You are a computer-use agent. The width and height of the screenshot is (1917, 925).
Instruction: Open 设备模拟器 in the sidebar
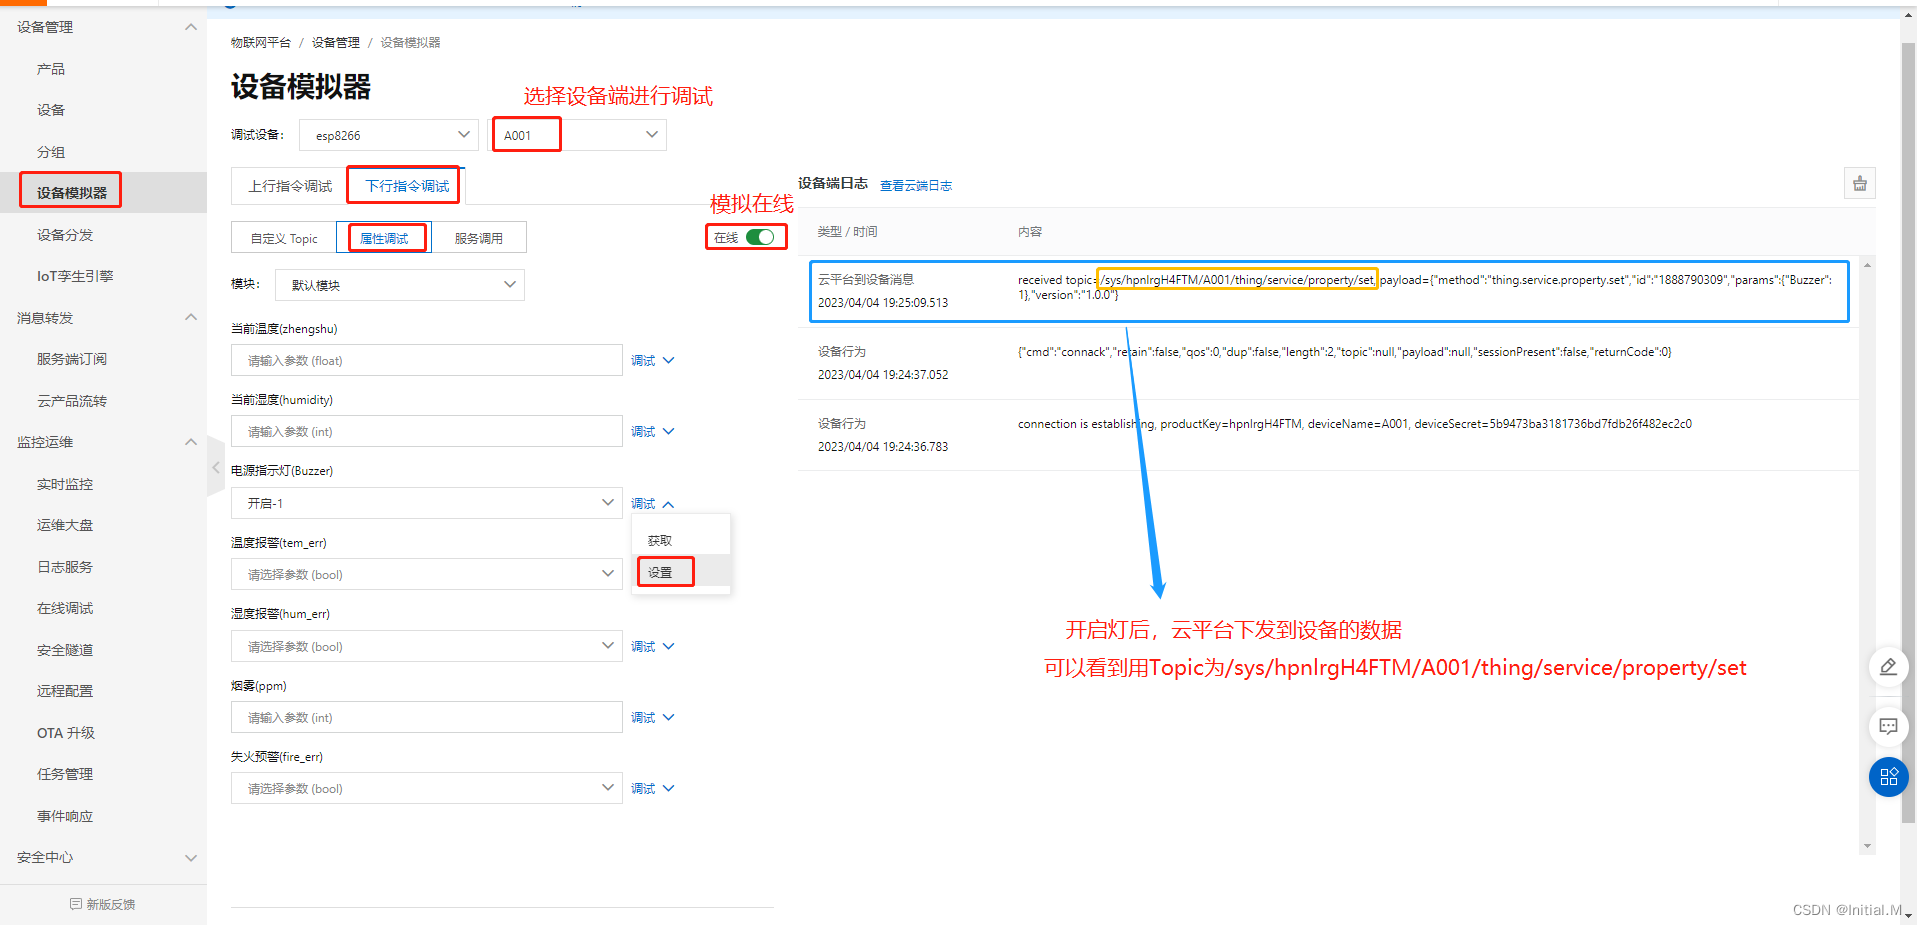(72, 193)
